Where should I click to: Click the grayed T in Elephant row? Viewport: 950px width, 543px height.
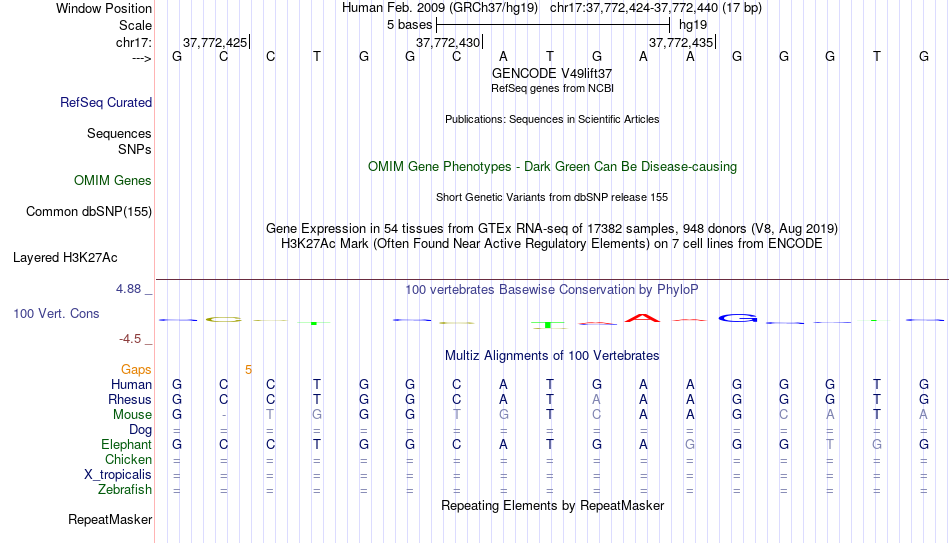pyautogui.click(x=830, y=445)
